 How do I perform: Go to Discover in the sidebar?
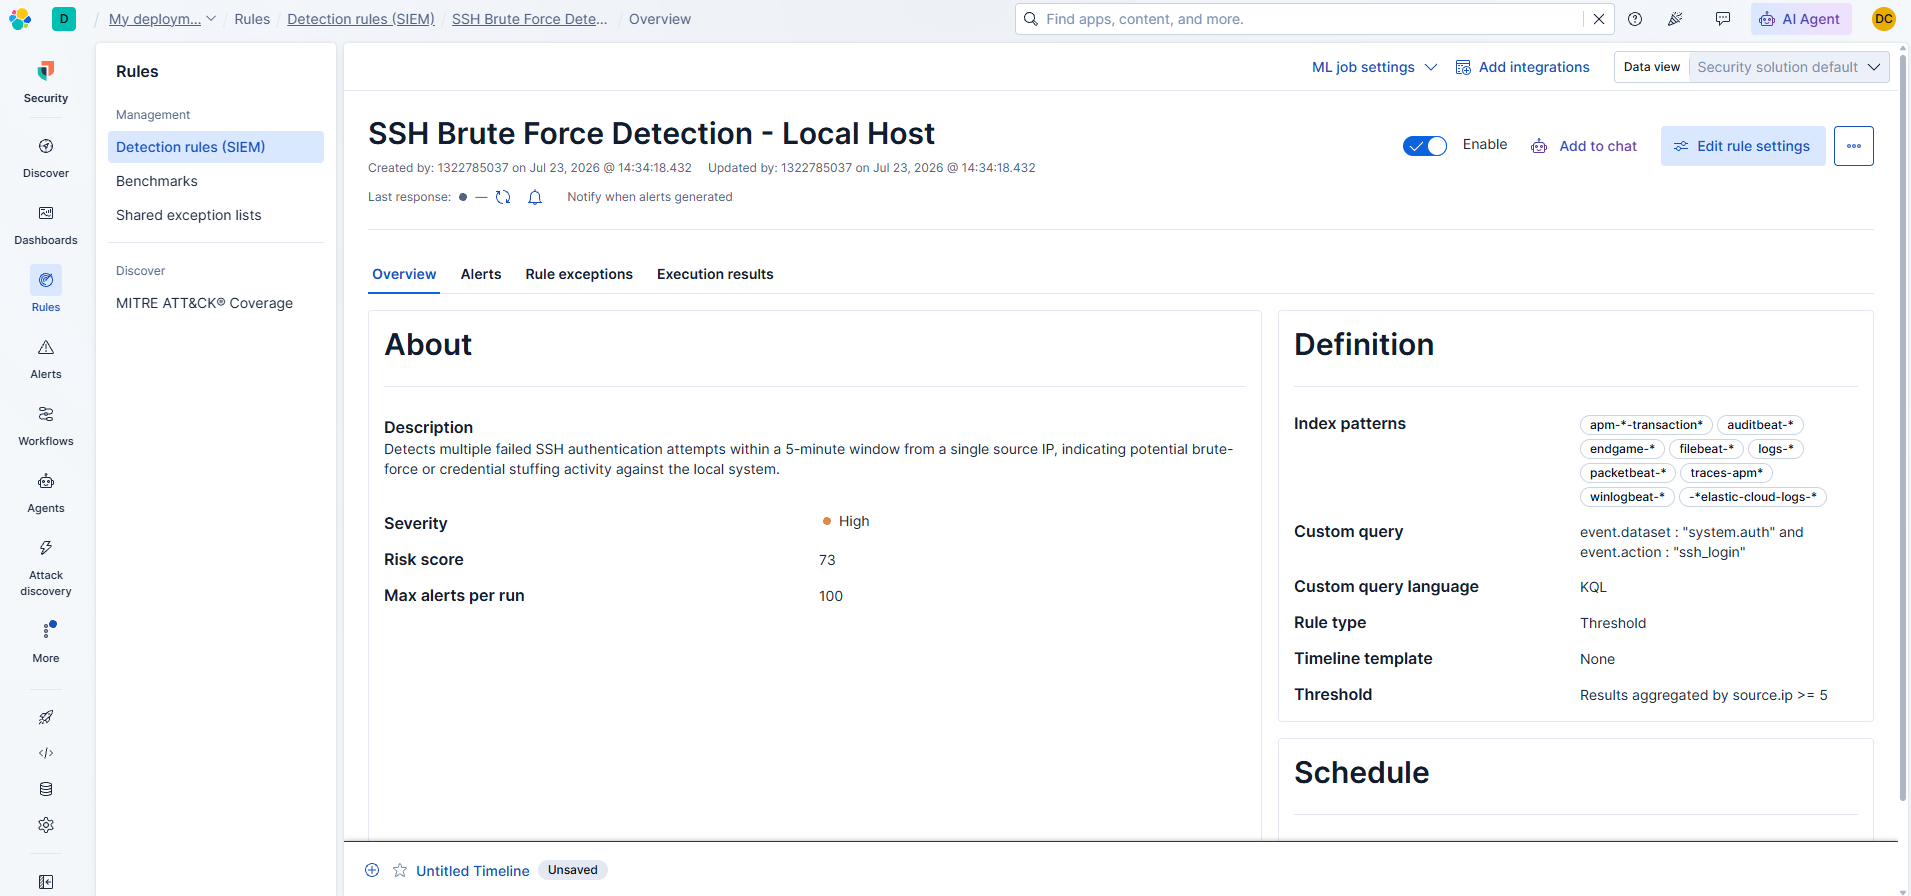46,158
